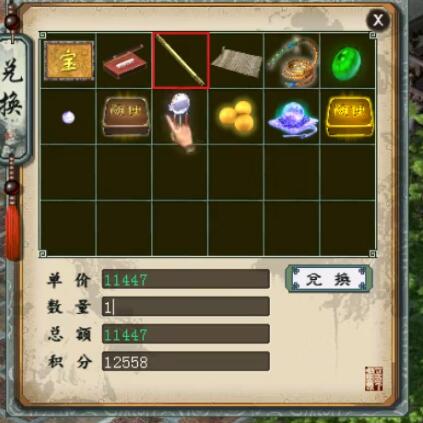Select the golden treasure map icon

69,61
